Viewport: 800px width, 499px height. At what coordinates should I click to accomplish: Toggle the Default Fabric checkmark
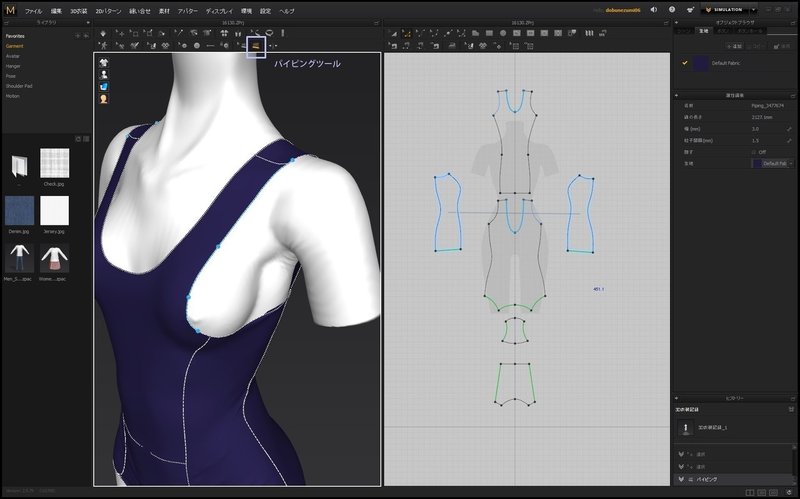pos(684,63)
